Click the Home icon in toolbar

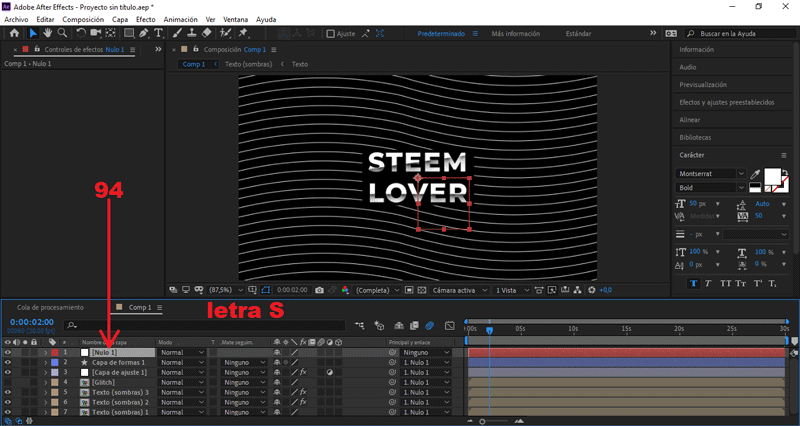(14, 33)
